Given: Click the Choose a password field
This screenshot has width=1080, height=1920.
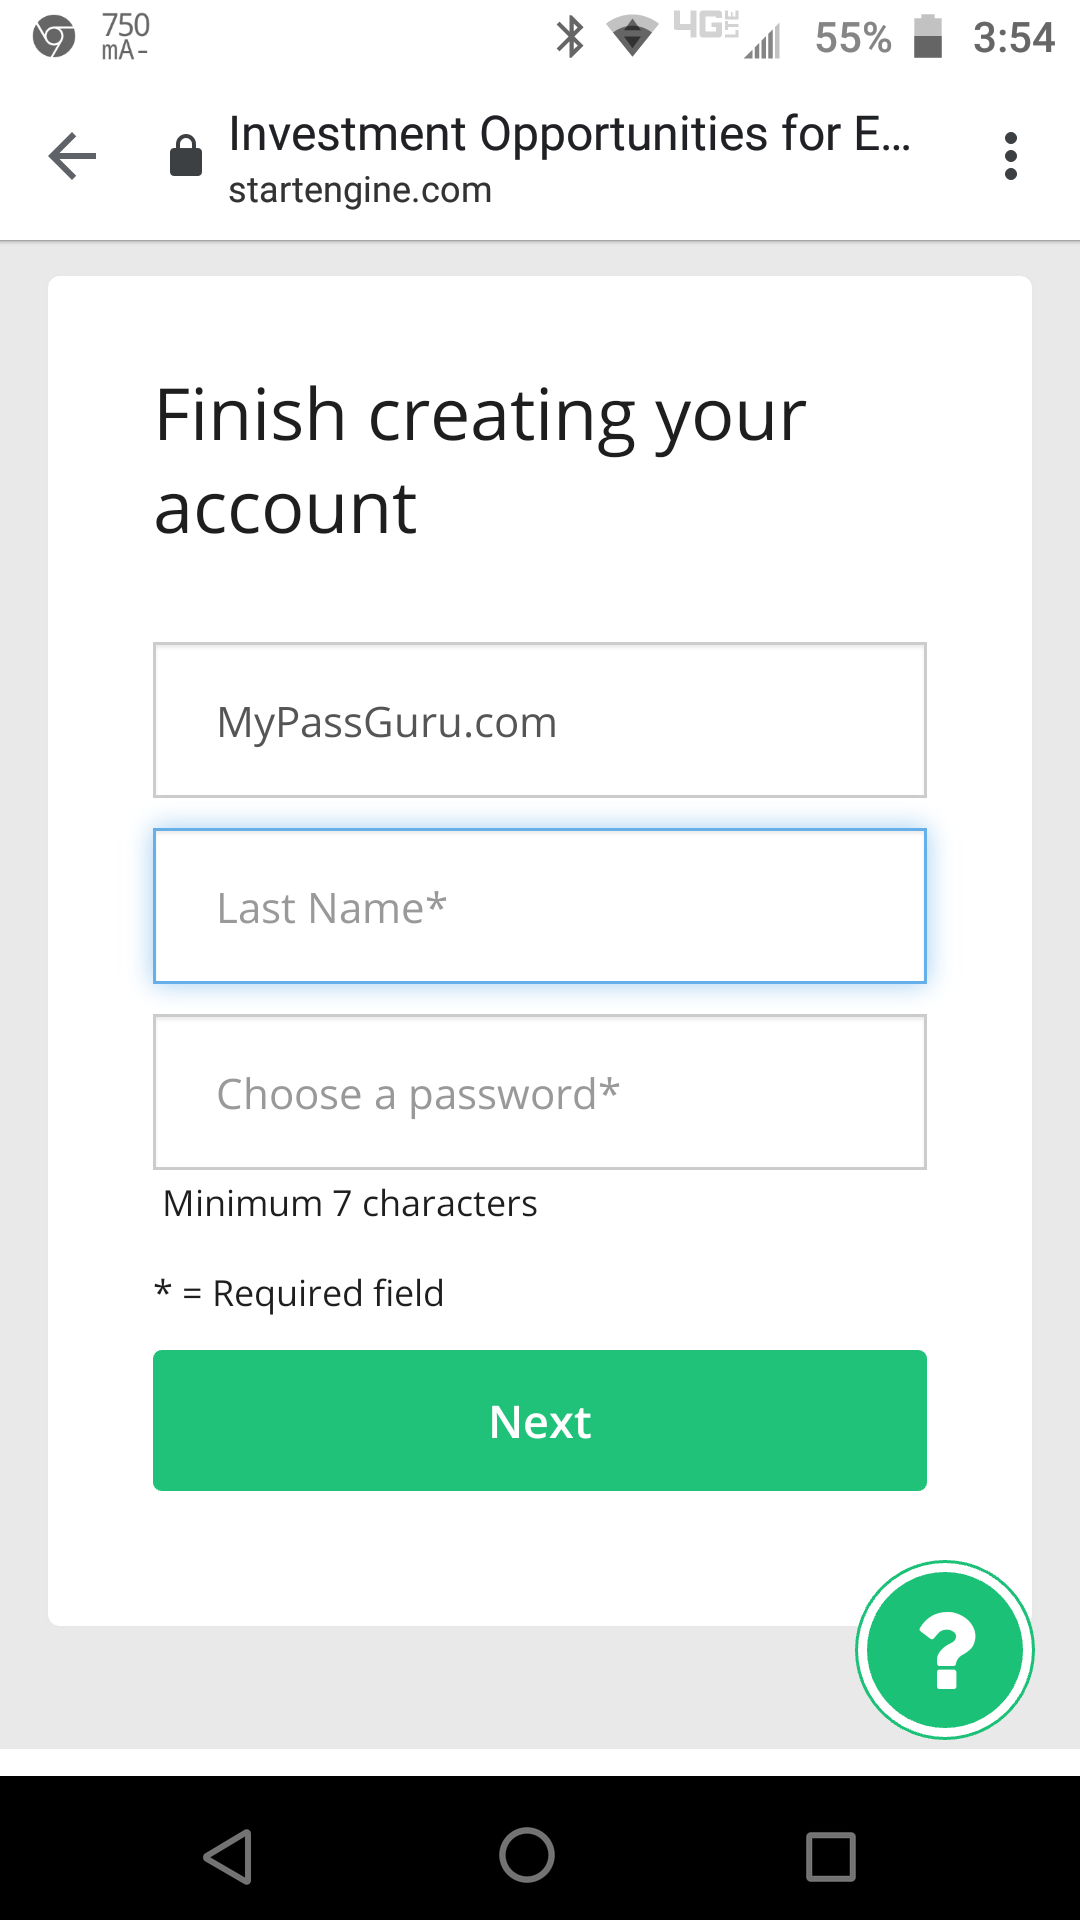Looking at the screenshot, I should tap(539, 1093).
